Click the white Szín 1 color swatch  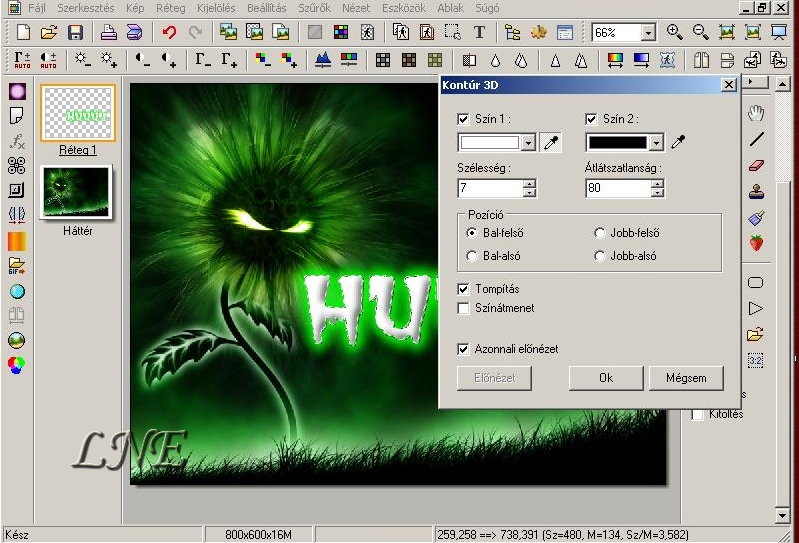(490, 143)
